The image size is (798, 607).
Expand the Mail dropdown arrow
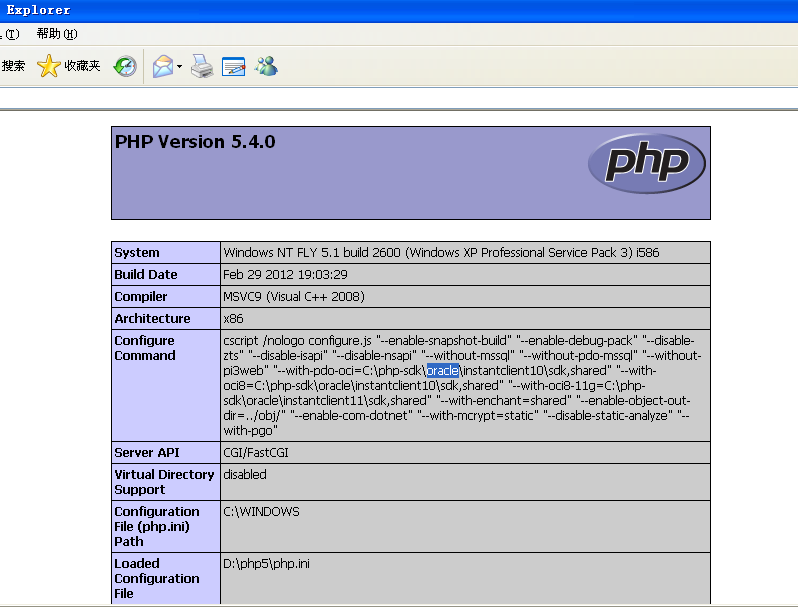point(179,67)
